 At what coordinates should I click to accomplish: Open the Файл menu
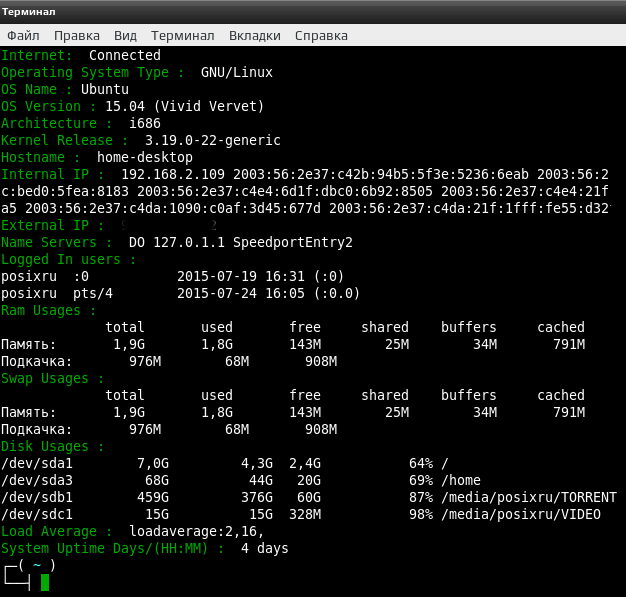click(23, 36)
